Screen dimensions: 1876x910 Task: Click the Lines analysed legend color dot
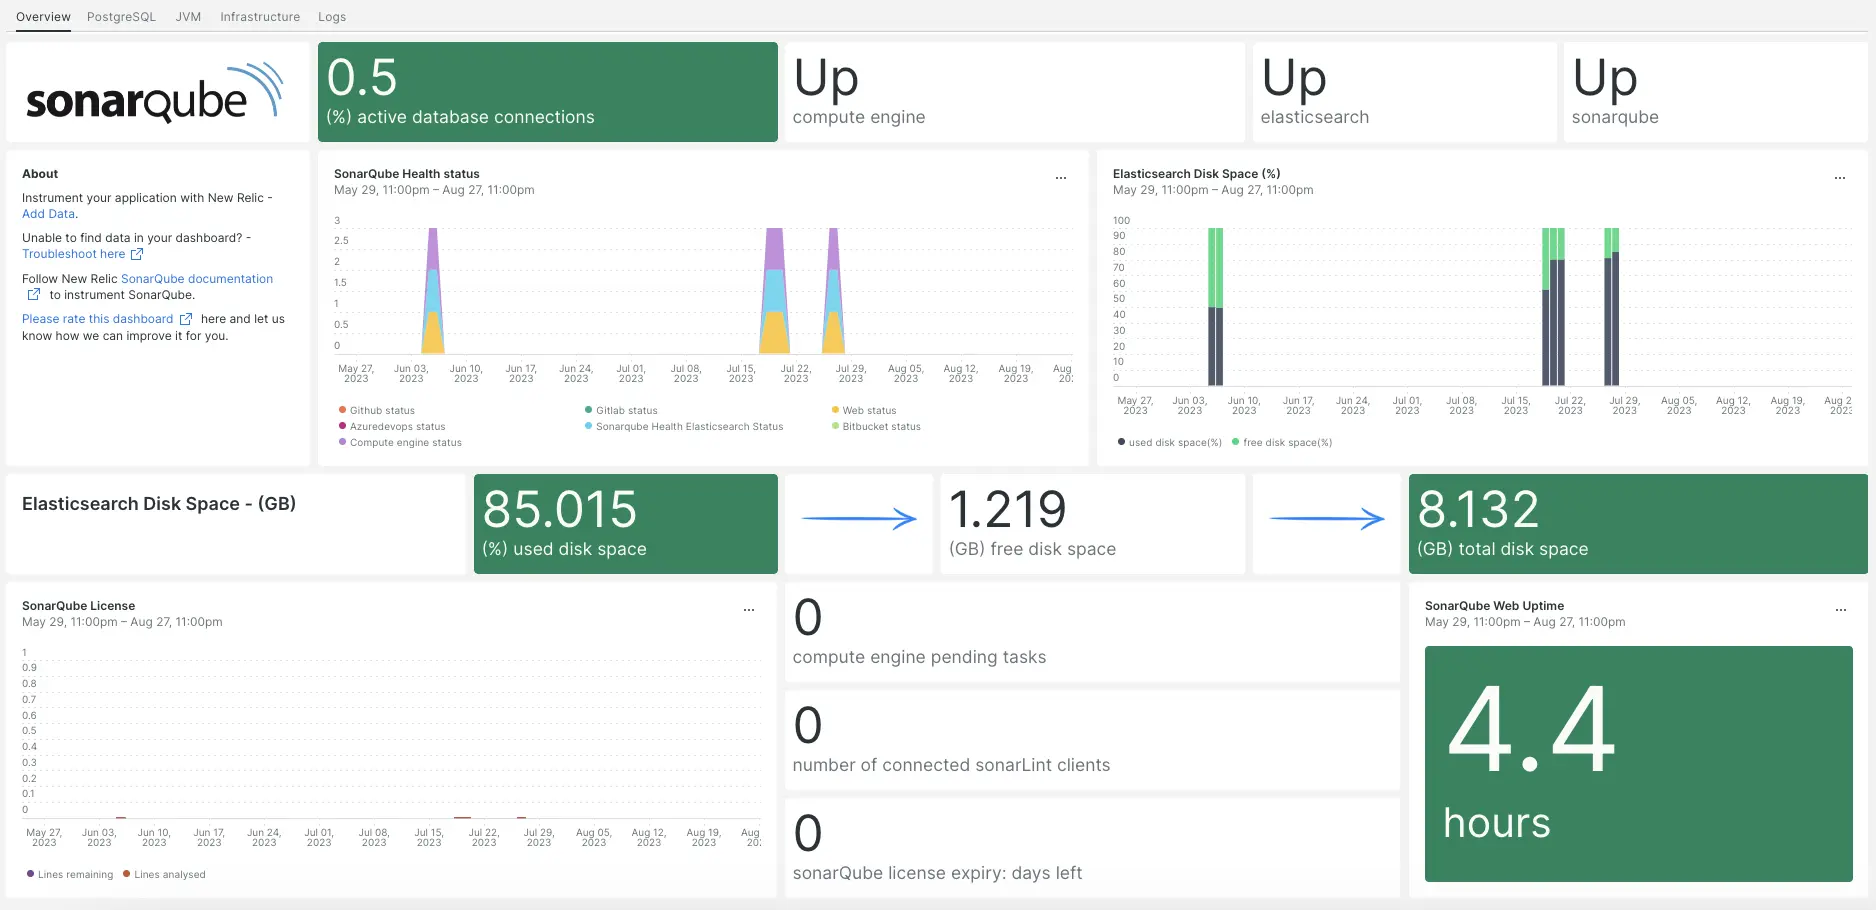pyautogui.click(x=127, y=875)
